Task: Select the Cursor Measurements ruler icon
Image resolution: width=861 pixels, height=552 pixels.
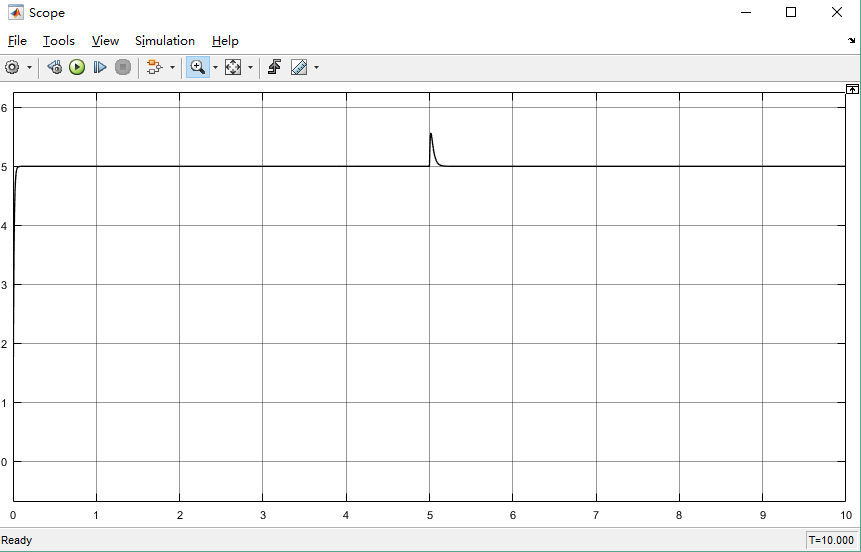Action: coord(299,67)
